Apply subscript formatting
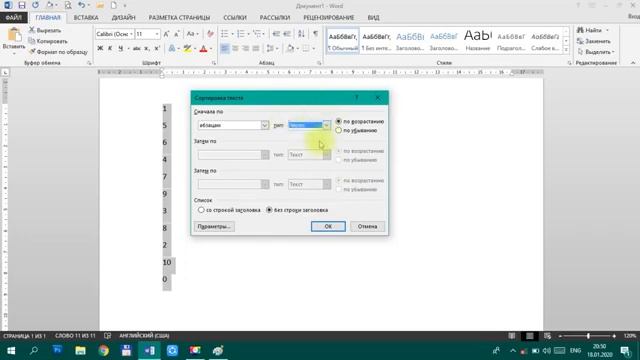 coord(147,49)
